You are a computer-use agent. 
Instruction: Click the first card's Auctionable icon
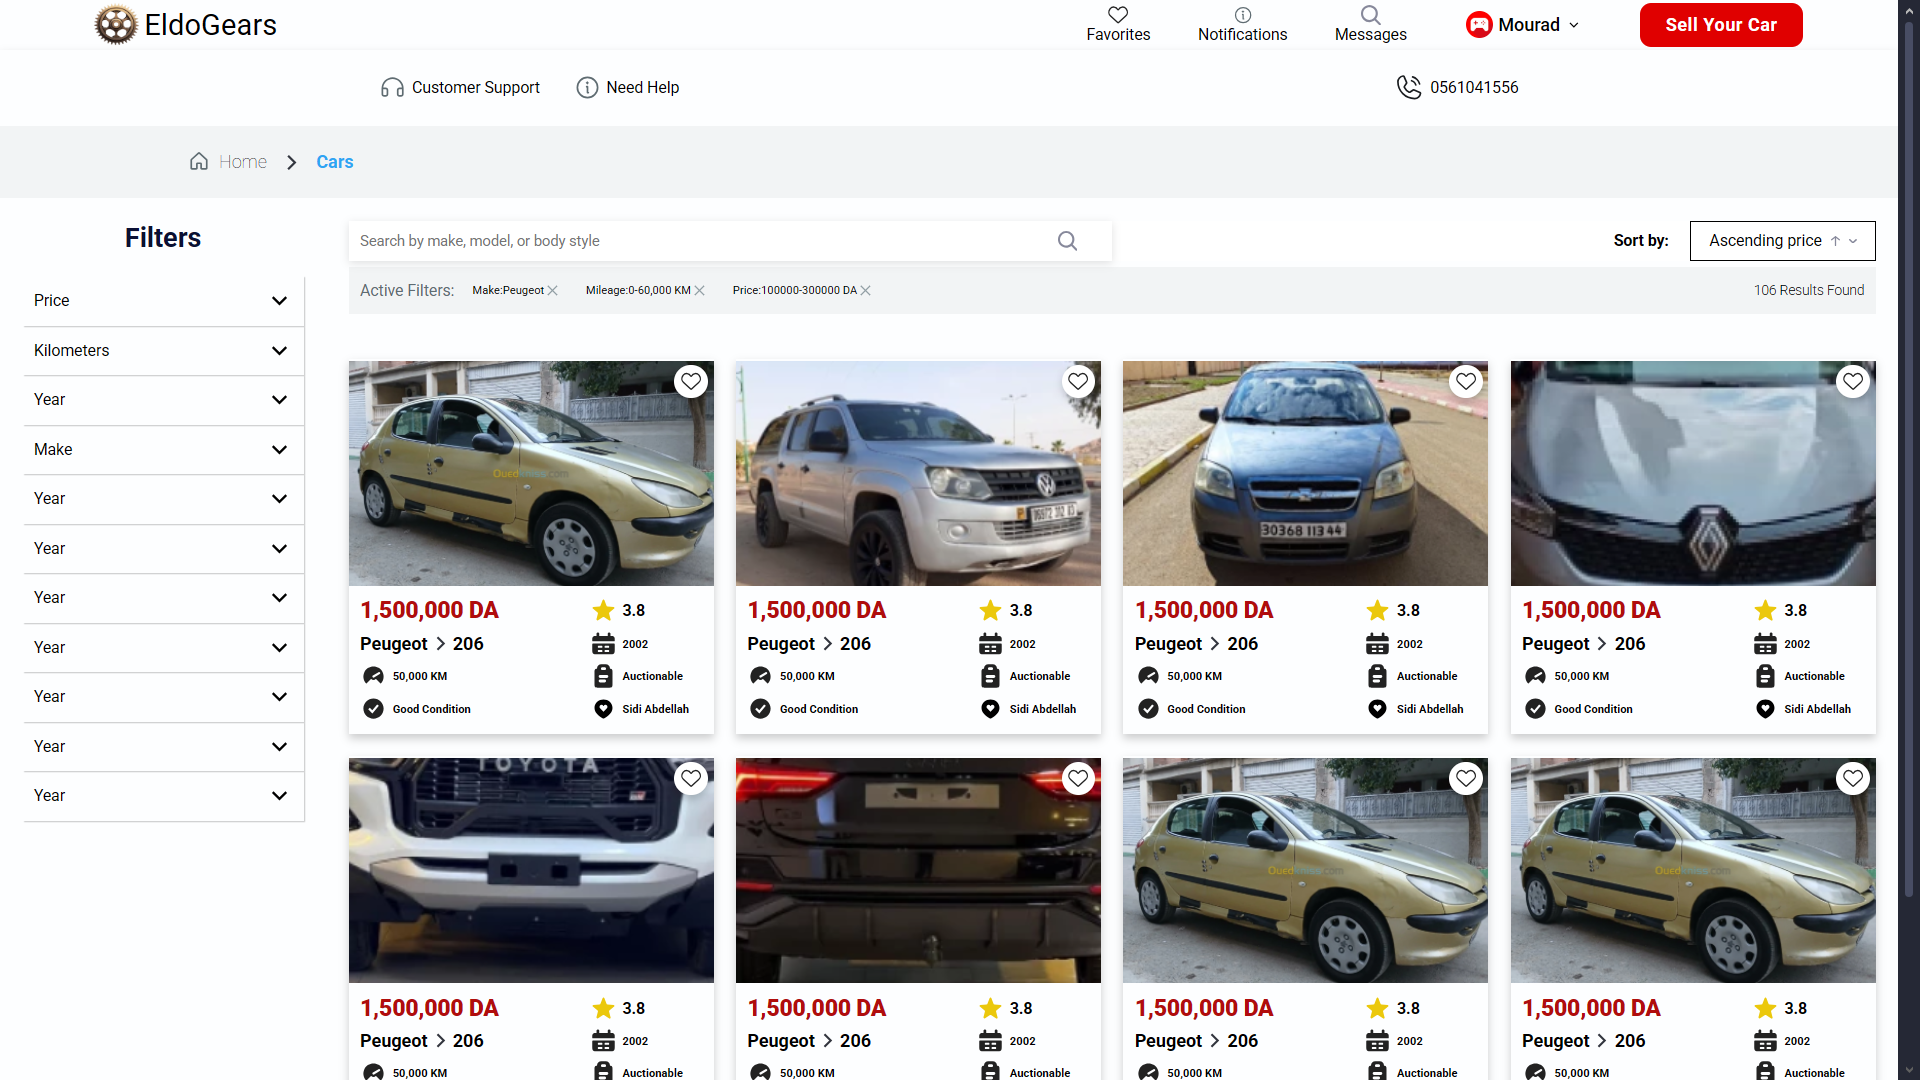pyautogui.click(x=603, y=677)
